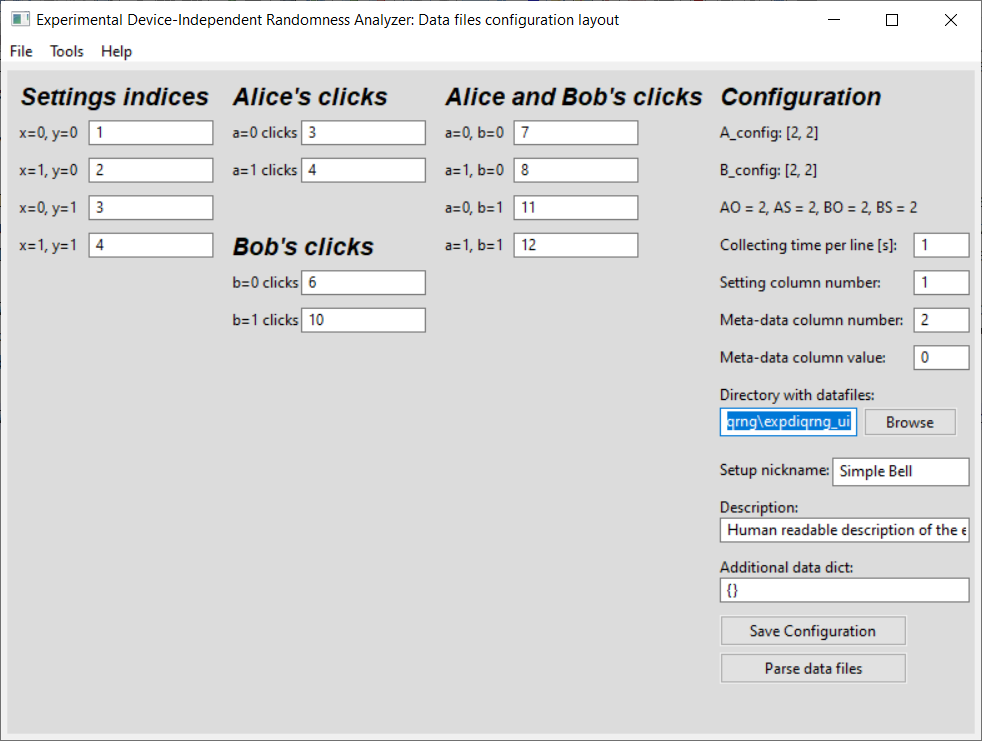Click the 'Alice and Bob's clicks' heading
The image size is (982, 741).
tap(574, 97)
